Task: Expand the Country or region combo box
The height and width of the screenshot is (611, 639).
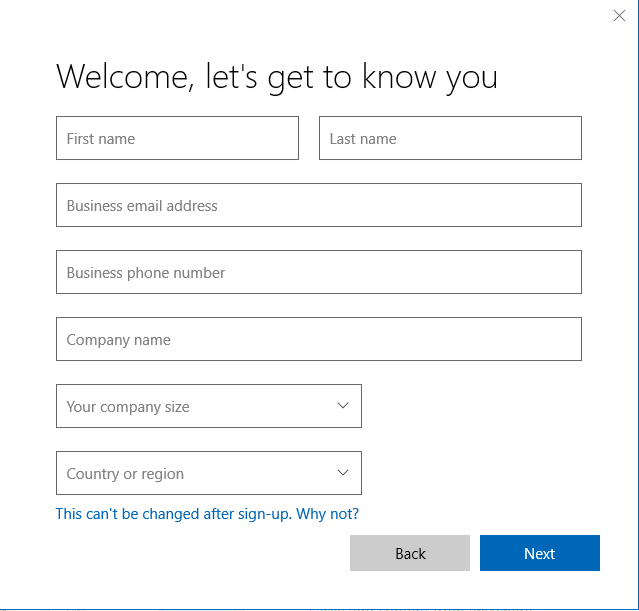Action: click(209, 473)
